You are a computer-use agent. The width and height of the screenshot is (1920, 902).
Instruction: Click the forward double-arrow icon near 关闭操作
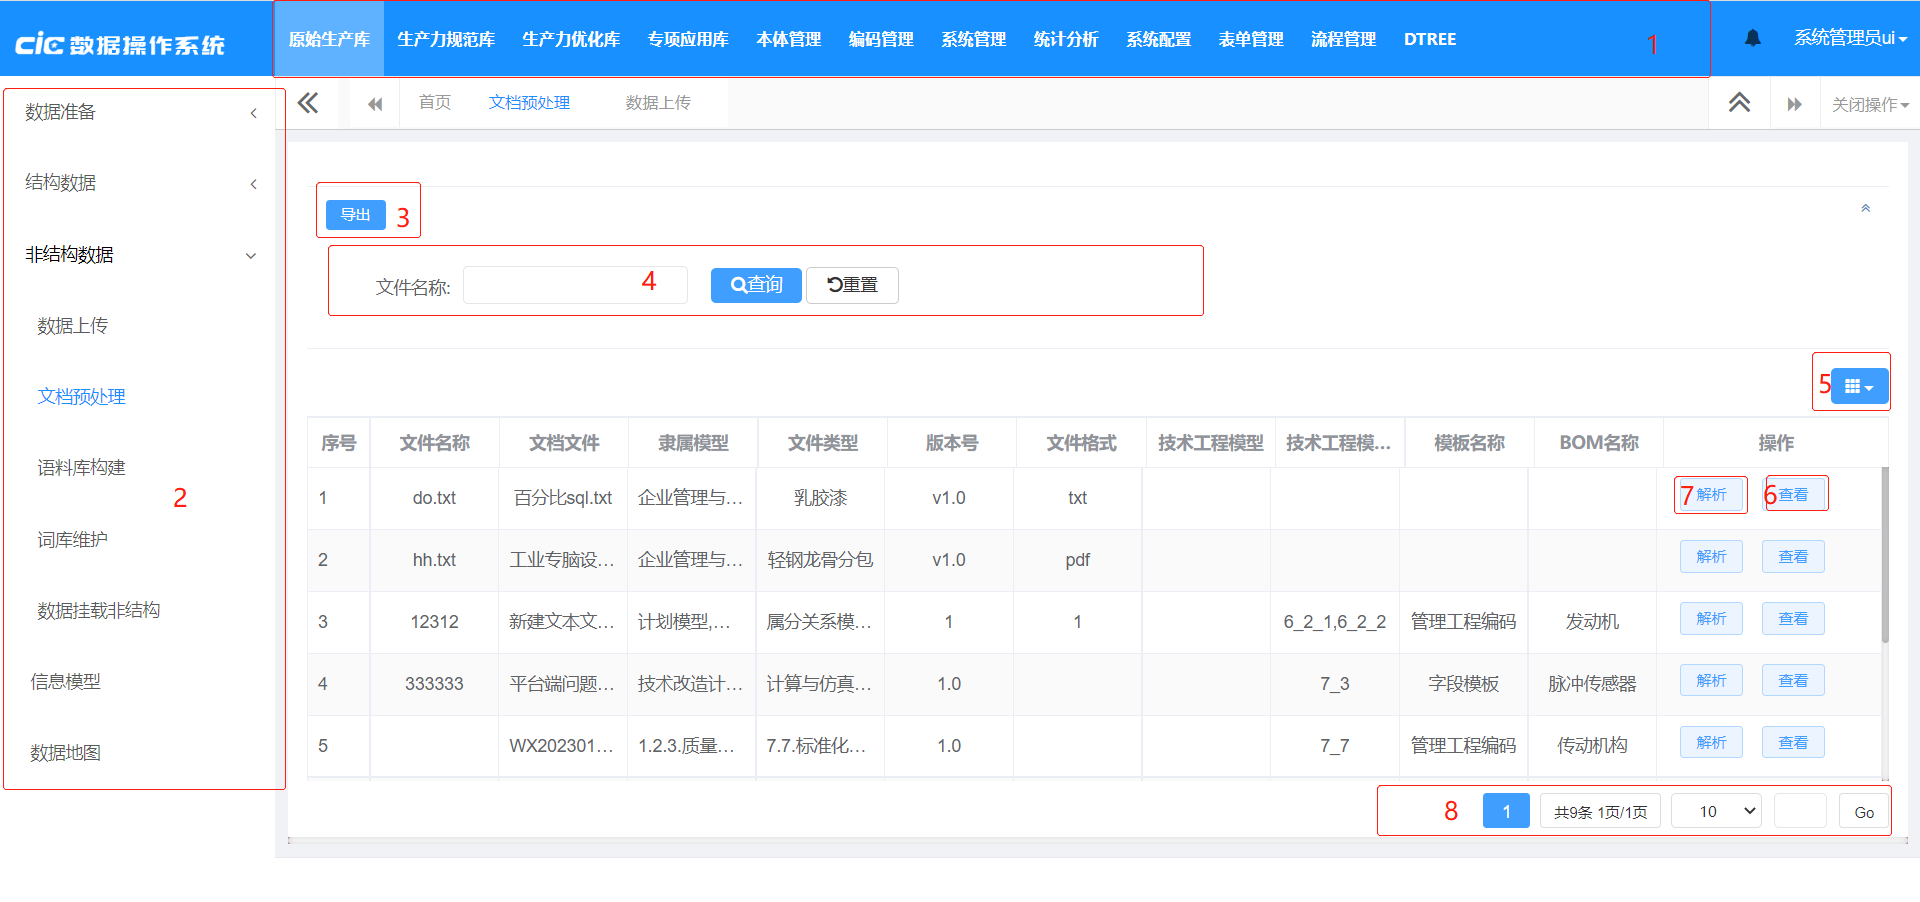pos(1795,103)
